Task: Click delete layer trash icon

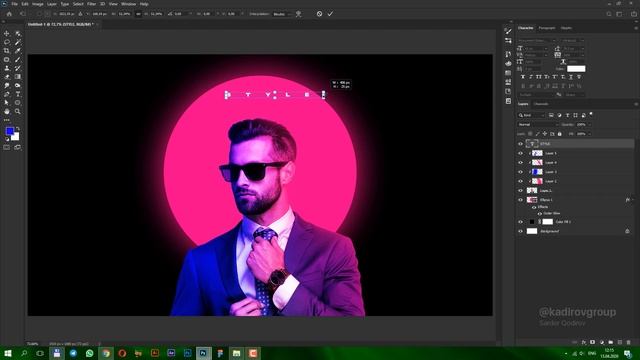Action: pyautogui.click(x=628, y=342)
